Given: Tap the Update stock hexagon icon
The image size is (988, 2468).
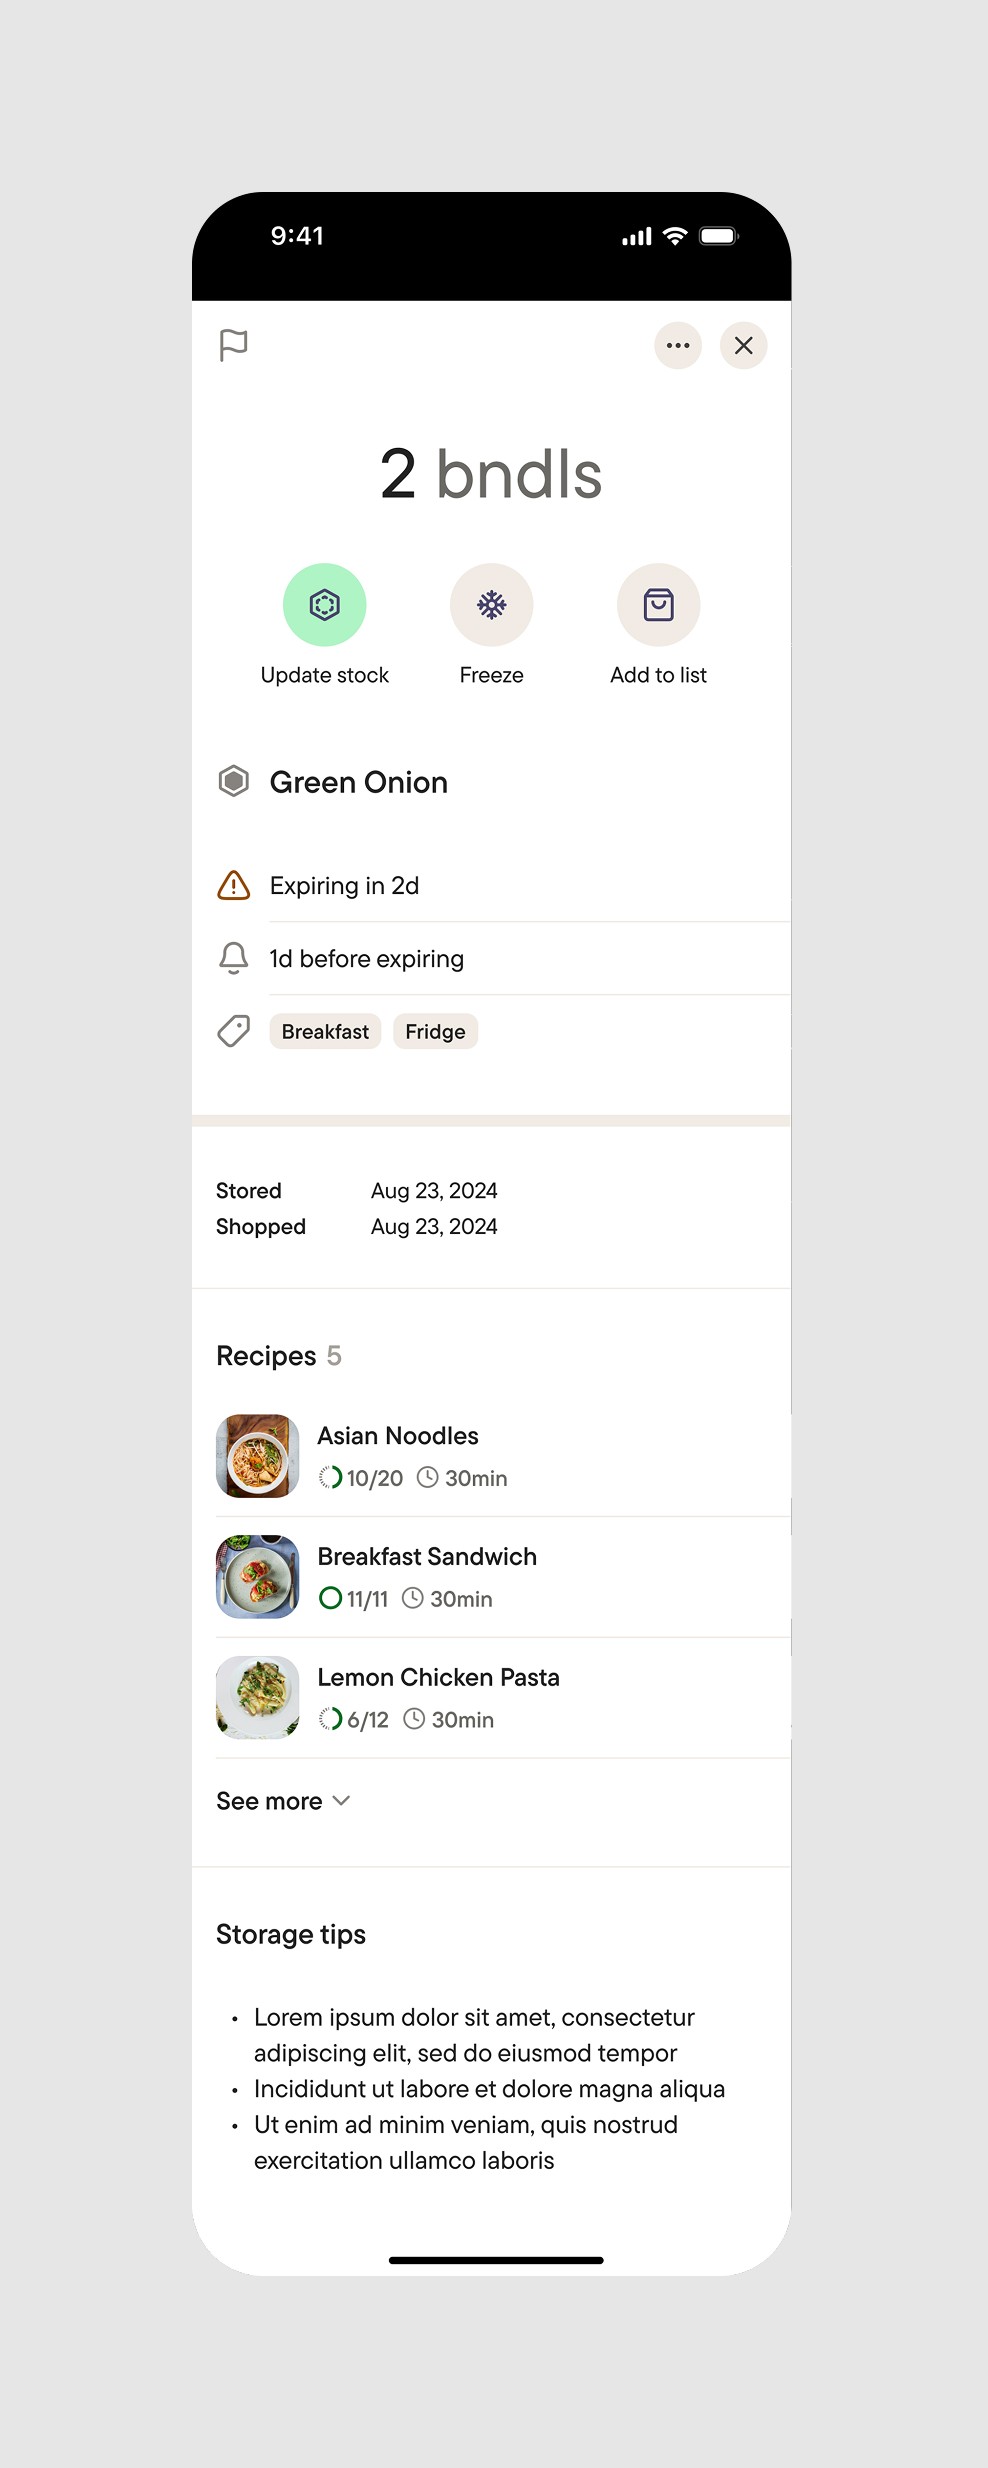Looking at the screenshot, I should (x=325, y=605).
